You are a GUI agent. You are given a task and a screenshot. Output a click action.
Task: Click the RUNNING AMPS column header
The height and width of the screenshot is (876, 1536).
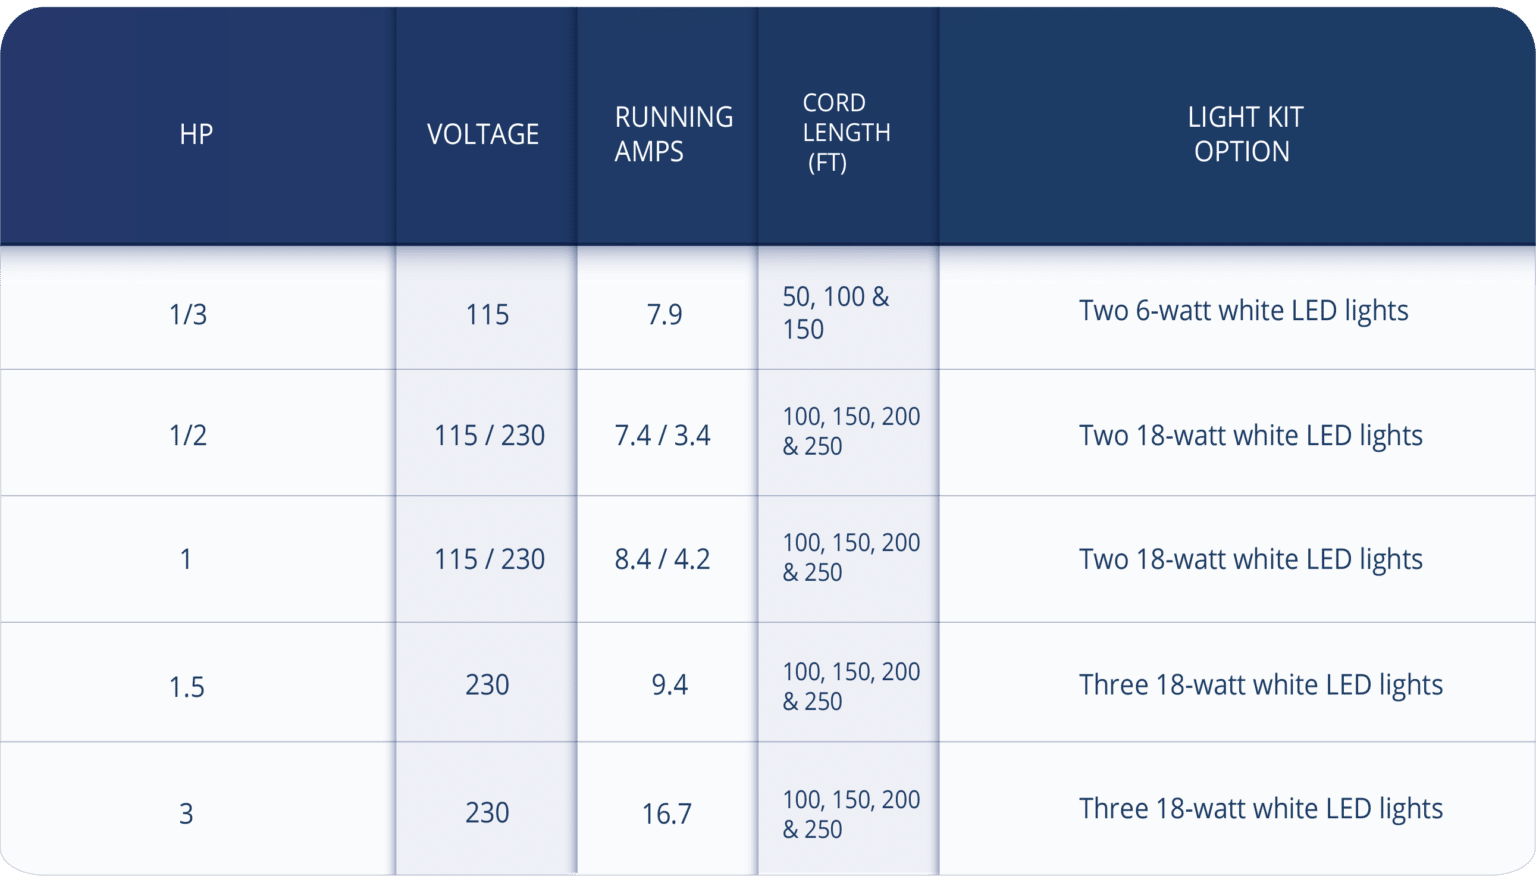click(672, 134)
